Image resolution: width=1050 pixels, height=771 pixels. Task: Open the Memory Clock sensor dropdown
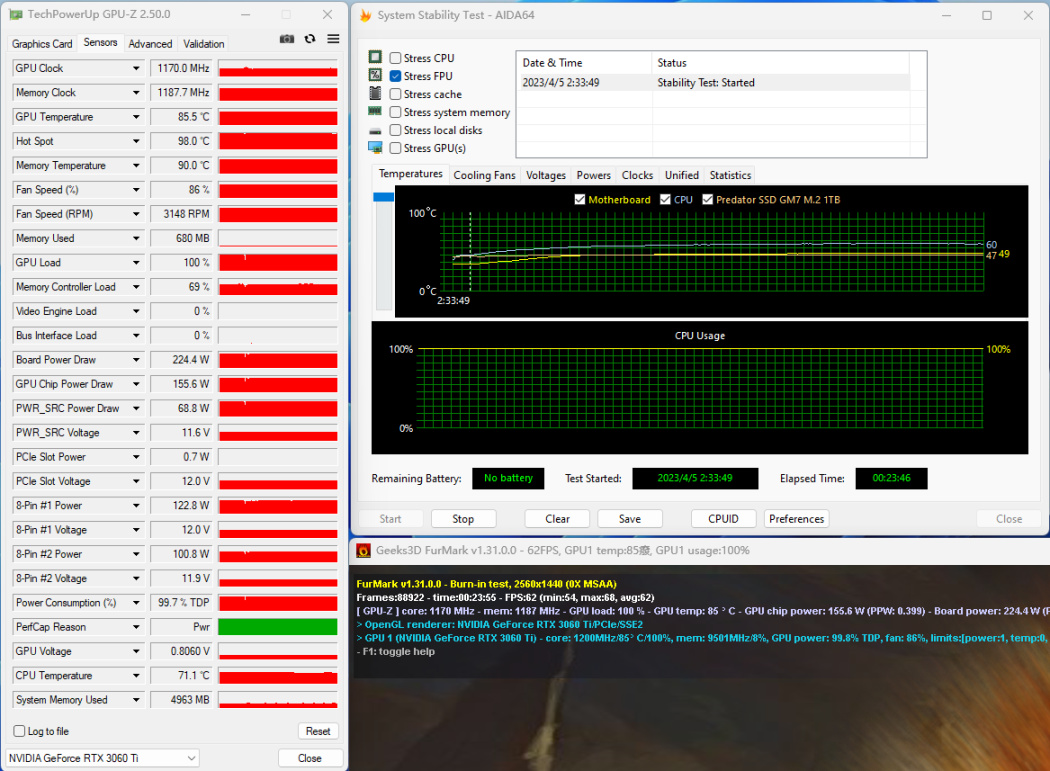(x=136, y=92)
